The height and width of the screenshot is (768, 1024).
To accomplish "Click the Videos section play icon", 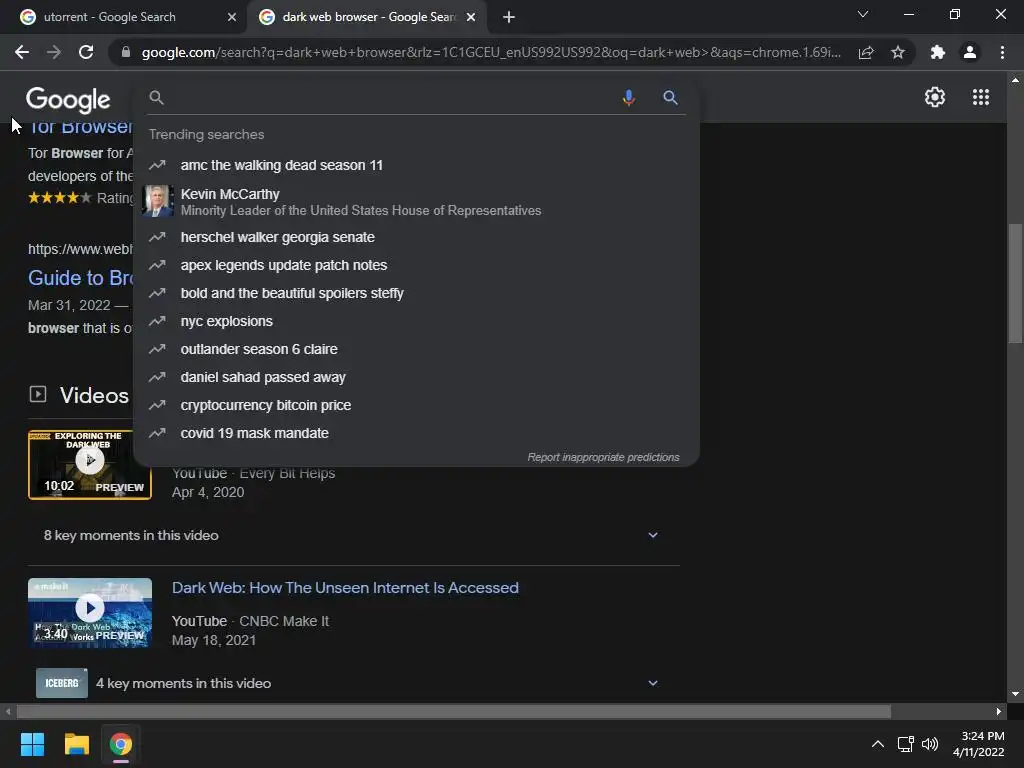I will pos(38,394).
